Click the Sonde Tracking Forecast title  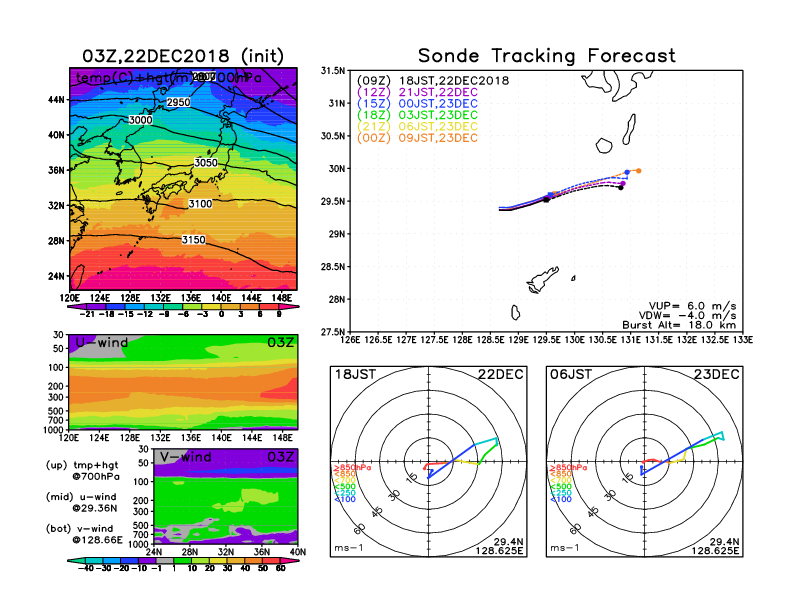(x=546, y=56)
